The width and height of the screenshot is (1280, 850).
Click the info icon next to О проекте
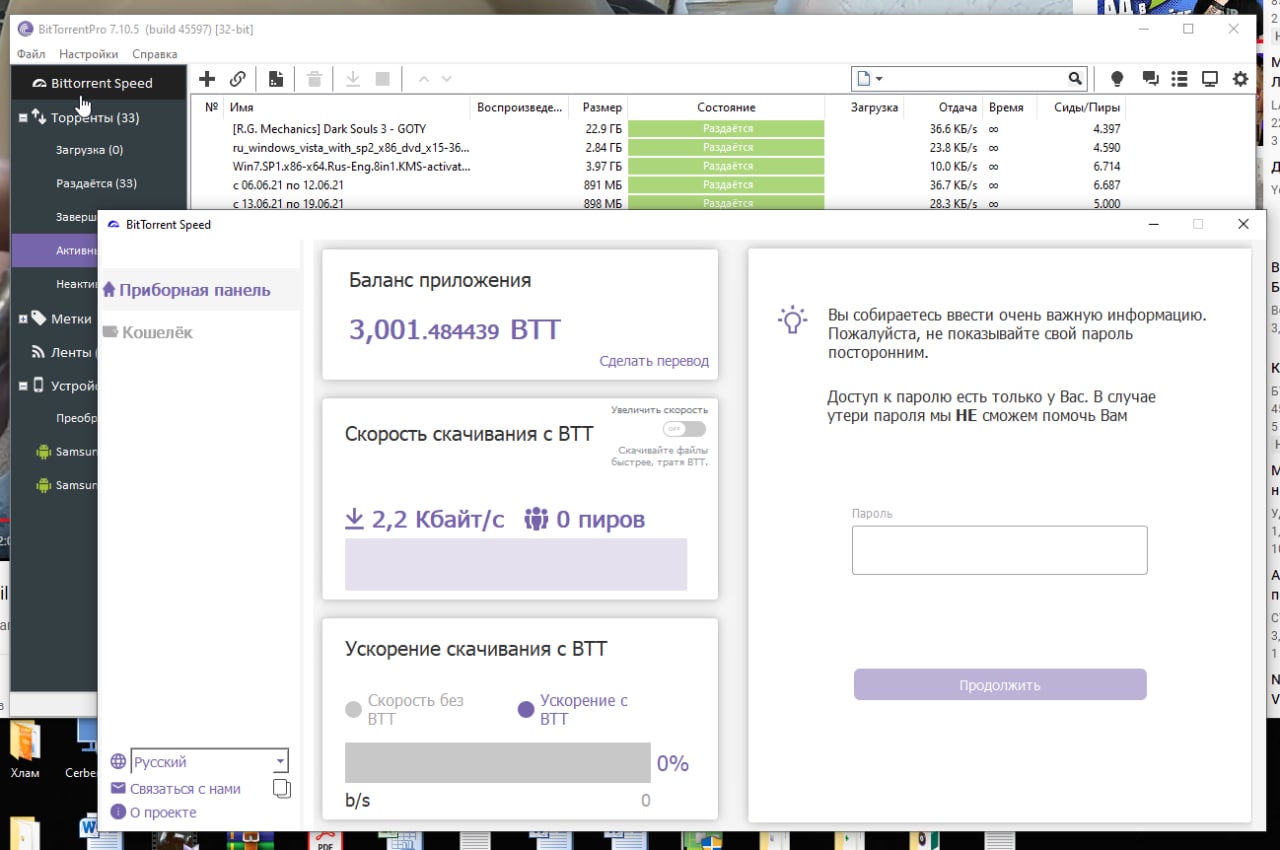pyautogui.click(x=118, y=812)
